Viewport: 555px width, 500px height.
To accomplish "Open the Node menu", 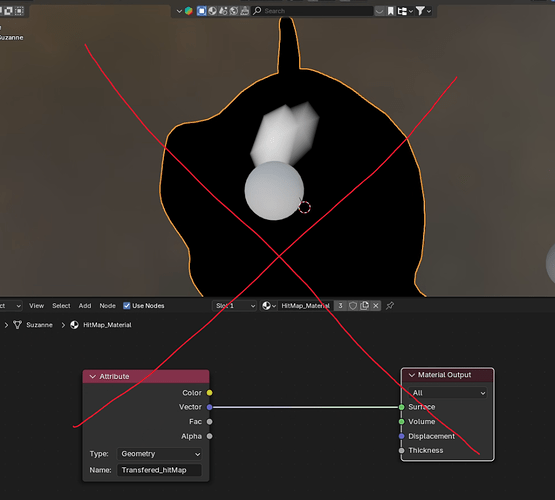I will [107, 306].
